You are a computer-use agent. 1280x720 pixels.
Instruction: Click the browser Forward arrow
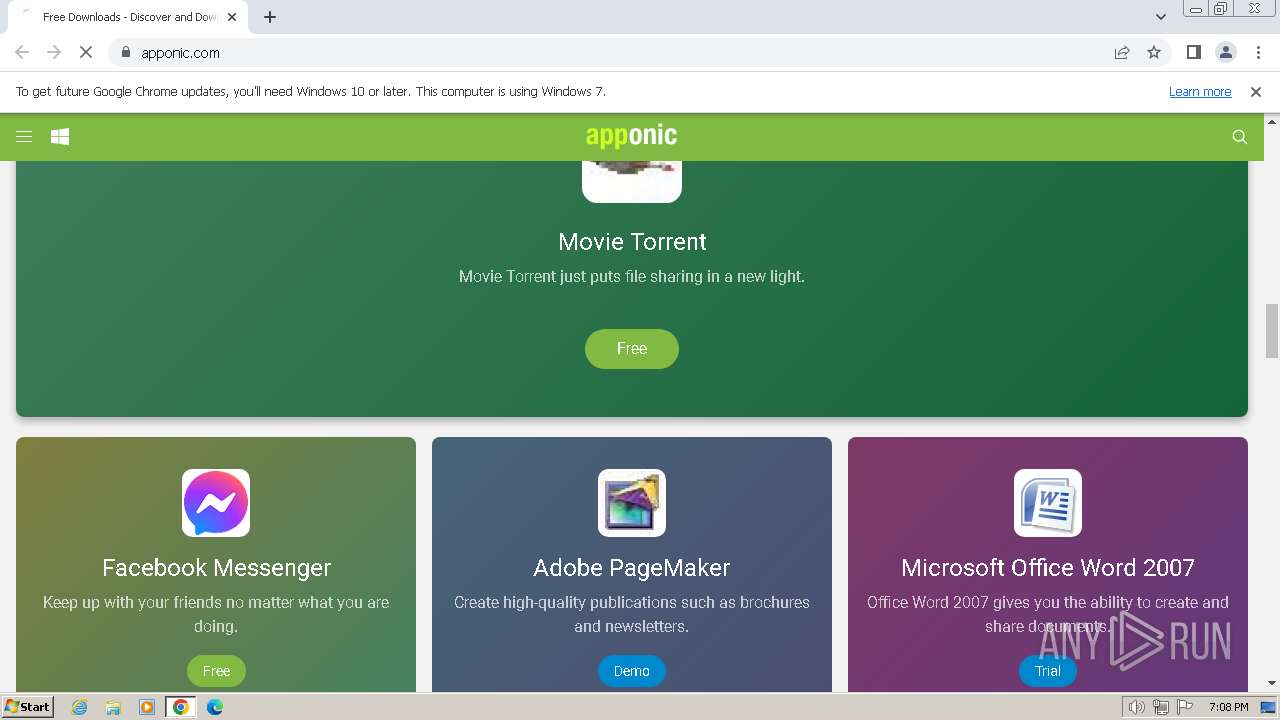click(x=54, y=53)
